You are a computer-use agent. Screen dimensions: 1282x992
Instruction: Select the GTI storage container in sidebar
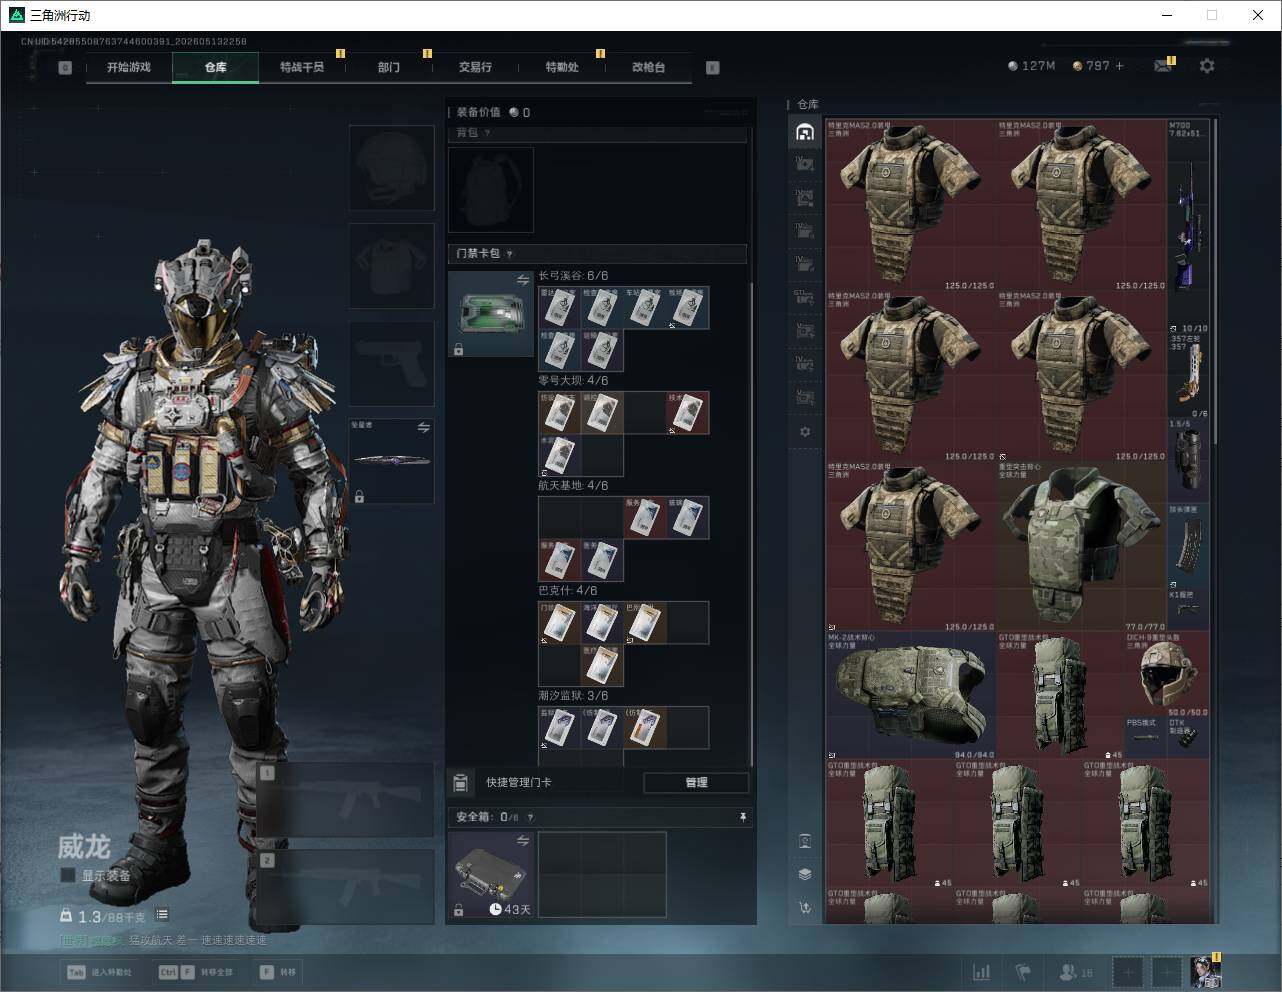[x=805, y=297]
